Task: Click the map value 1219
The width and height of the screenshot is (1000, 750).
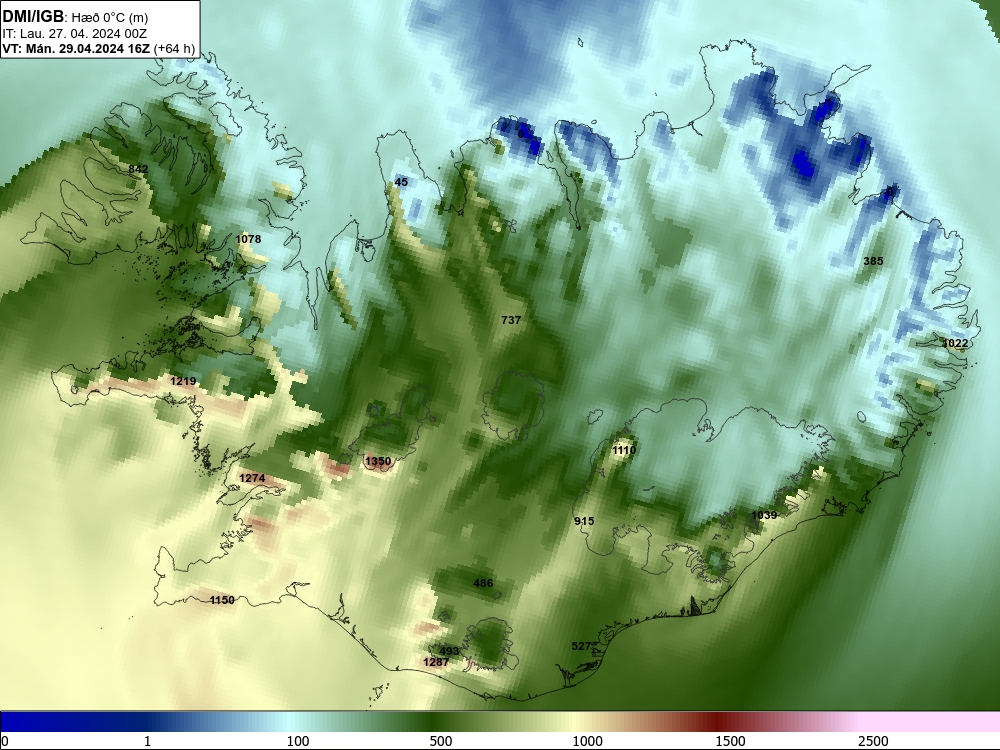Action: 183,381
